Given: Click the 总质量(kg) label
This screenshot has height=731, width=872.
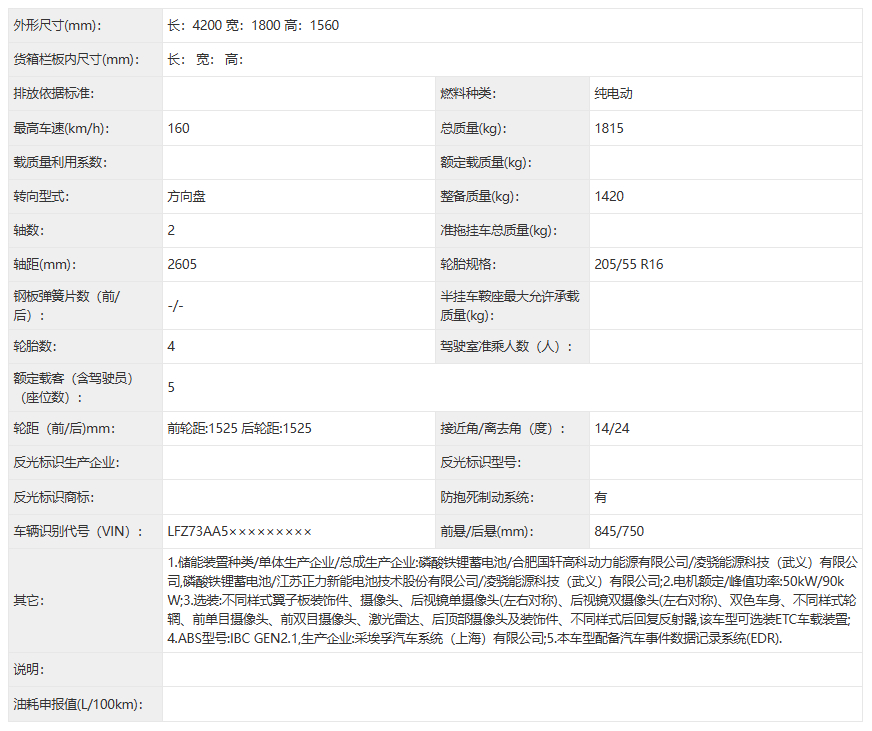Looking at the screenshot, I should coord(473,128).
